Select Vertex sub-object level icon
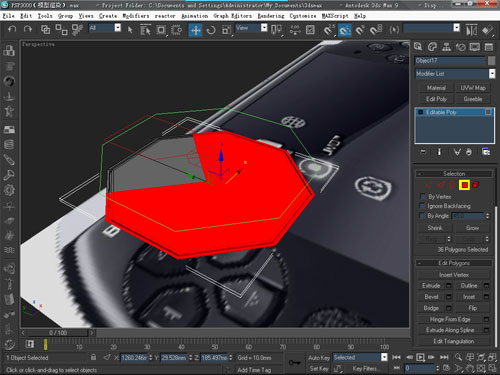500x375 pixels. click(429, 185)
